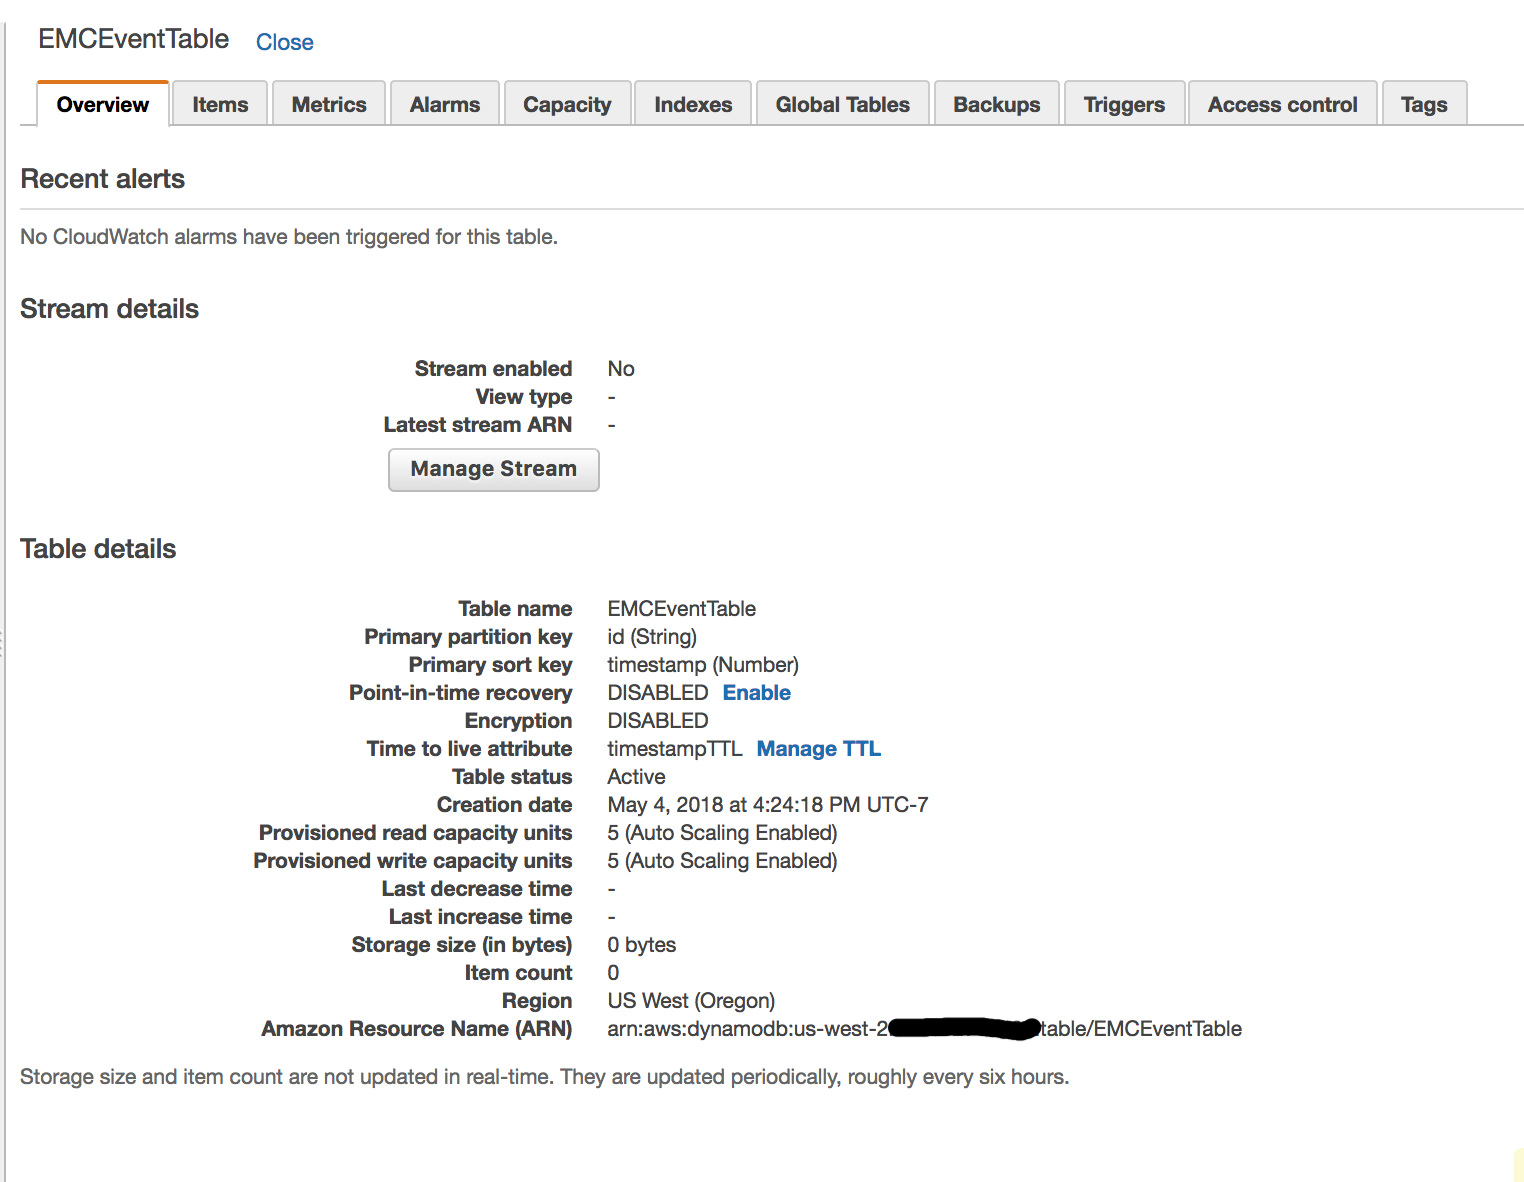The height and width of the screenshot is (1182, 1524).
Task: Open the Indexes tab
Action: [693, 104]
